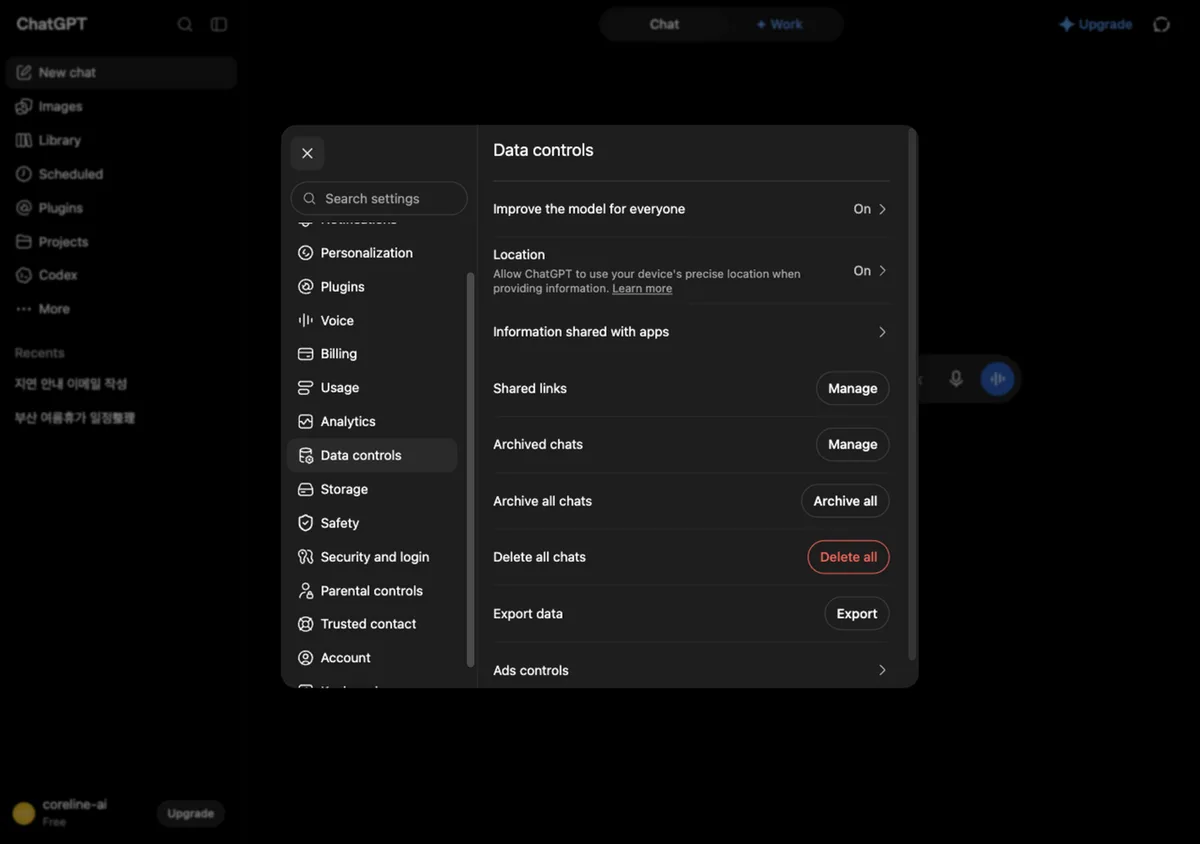This screenshot has width=1200, height=844.
Task: Click the Analytics chart icon
Action: 306,422
